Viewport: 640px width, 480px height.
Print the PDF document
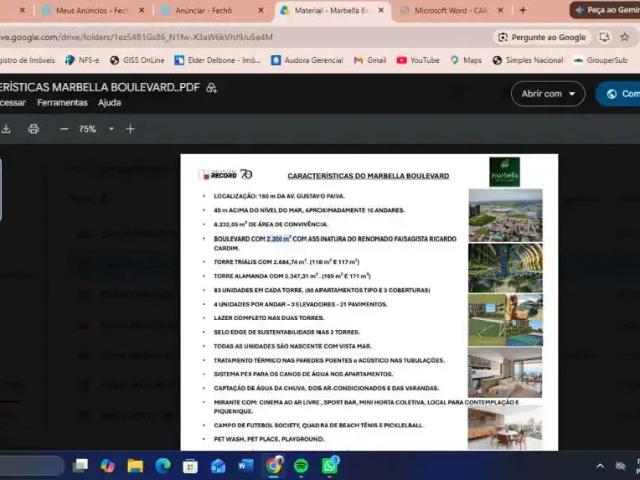point(33,129)
